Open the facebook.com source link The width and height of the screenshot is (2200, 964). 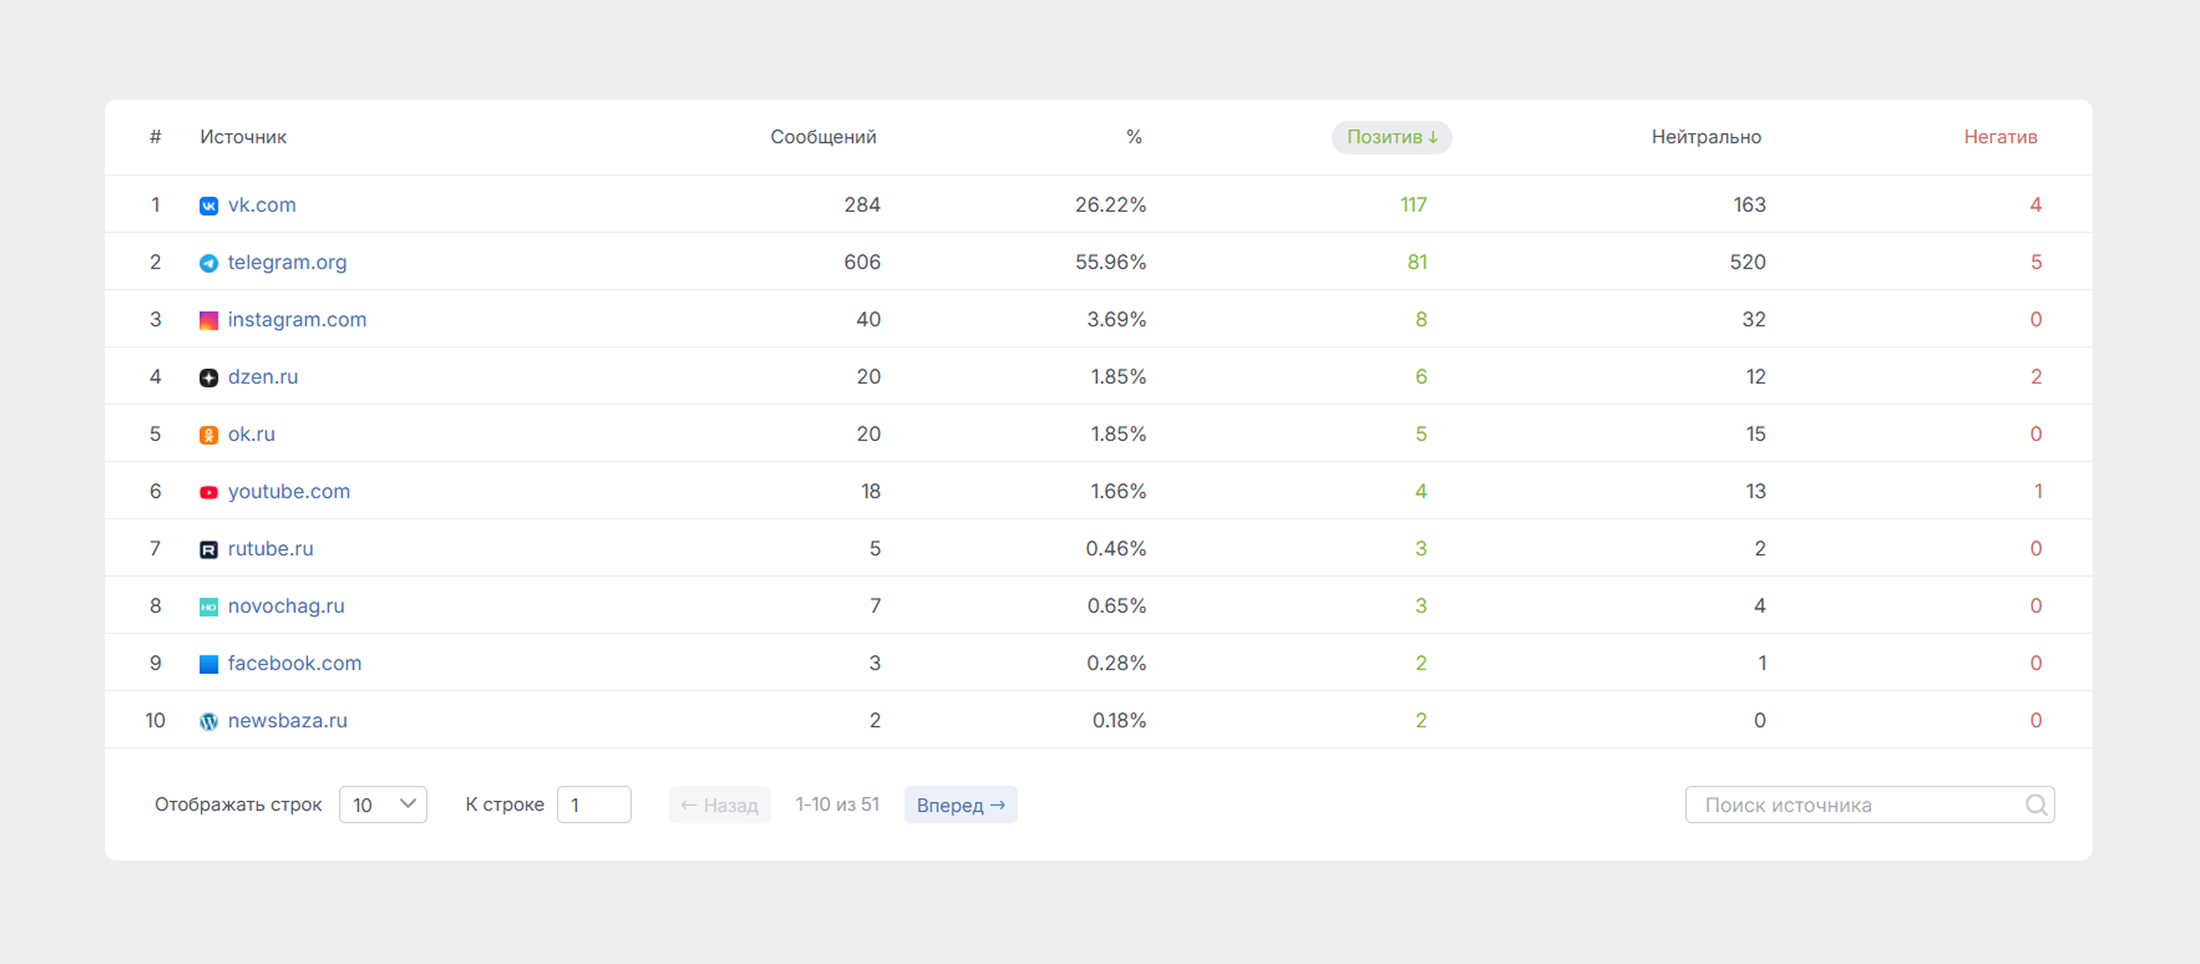(294, 663)
